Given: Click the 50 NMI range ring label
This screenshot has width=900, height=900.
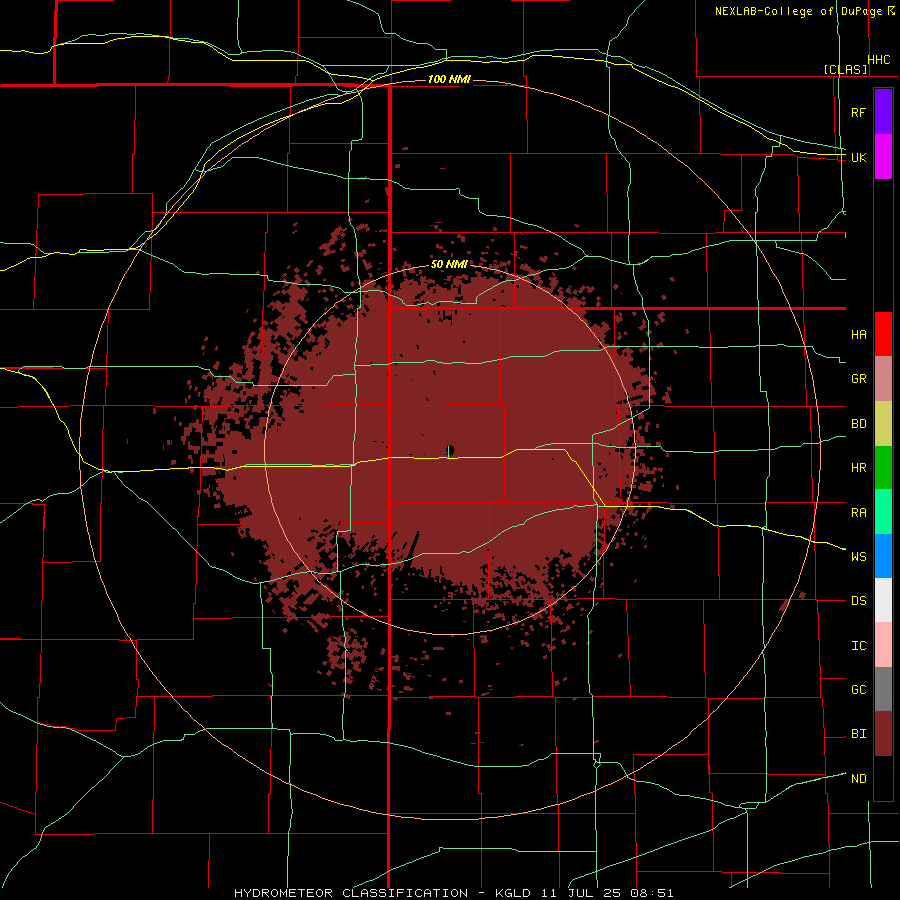Looking at the screenshot, I should pos(449,264).
